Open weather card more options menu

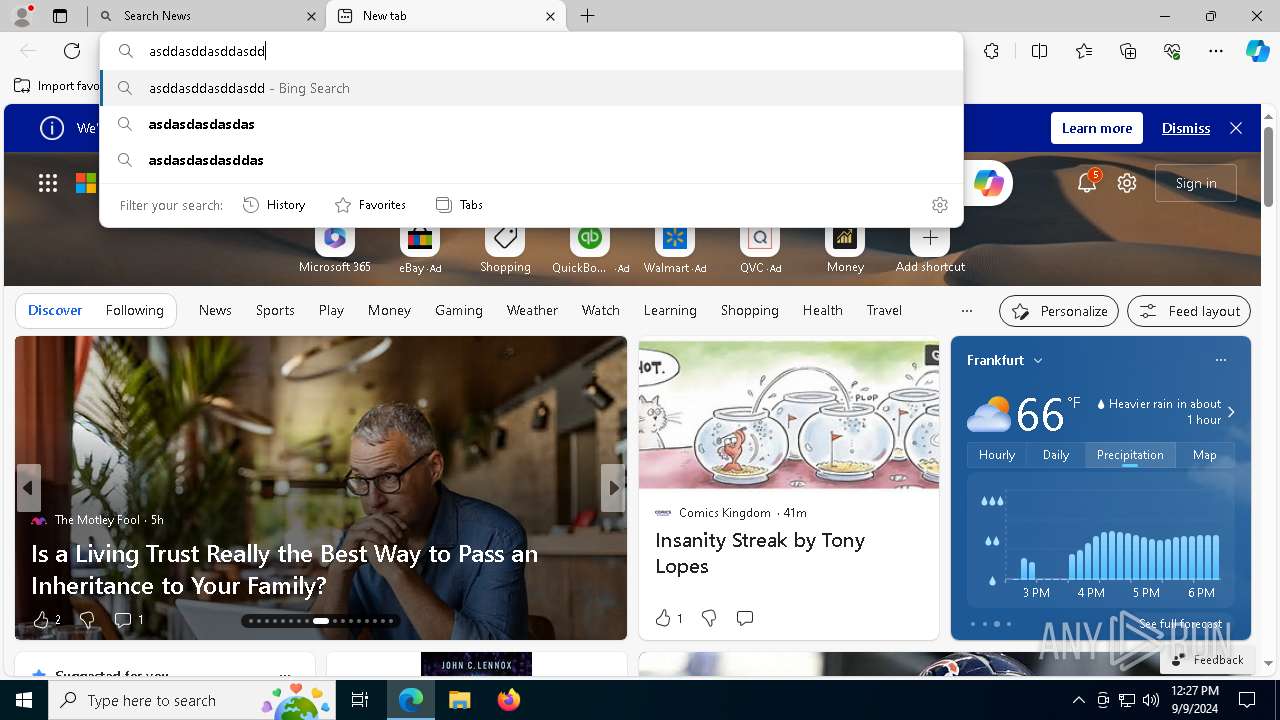1220,360
